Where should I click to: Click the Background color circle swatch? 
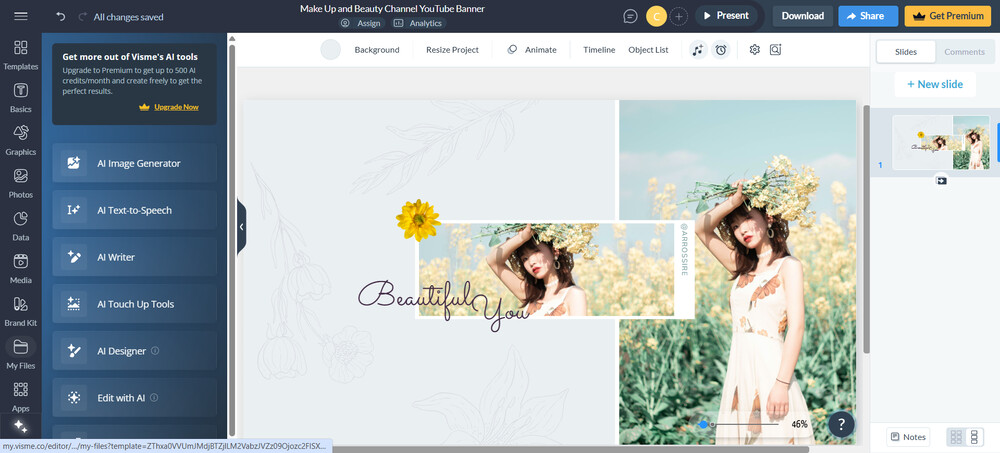[331, 50]
